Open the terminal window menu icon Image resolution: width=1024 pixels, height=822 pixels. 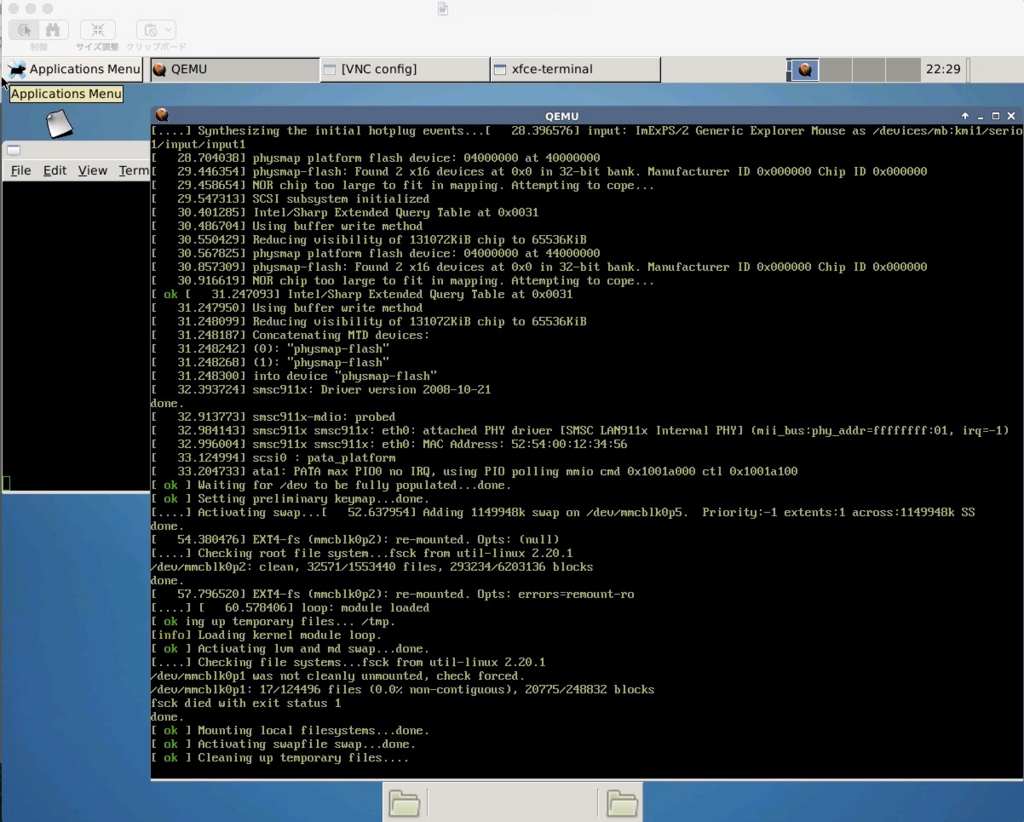[14, 150]
